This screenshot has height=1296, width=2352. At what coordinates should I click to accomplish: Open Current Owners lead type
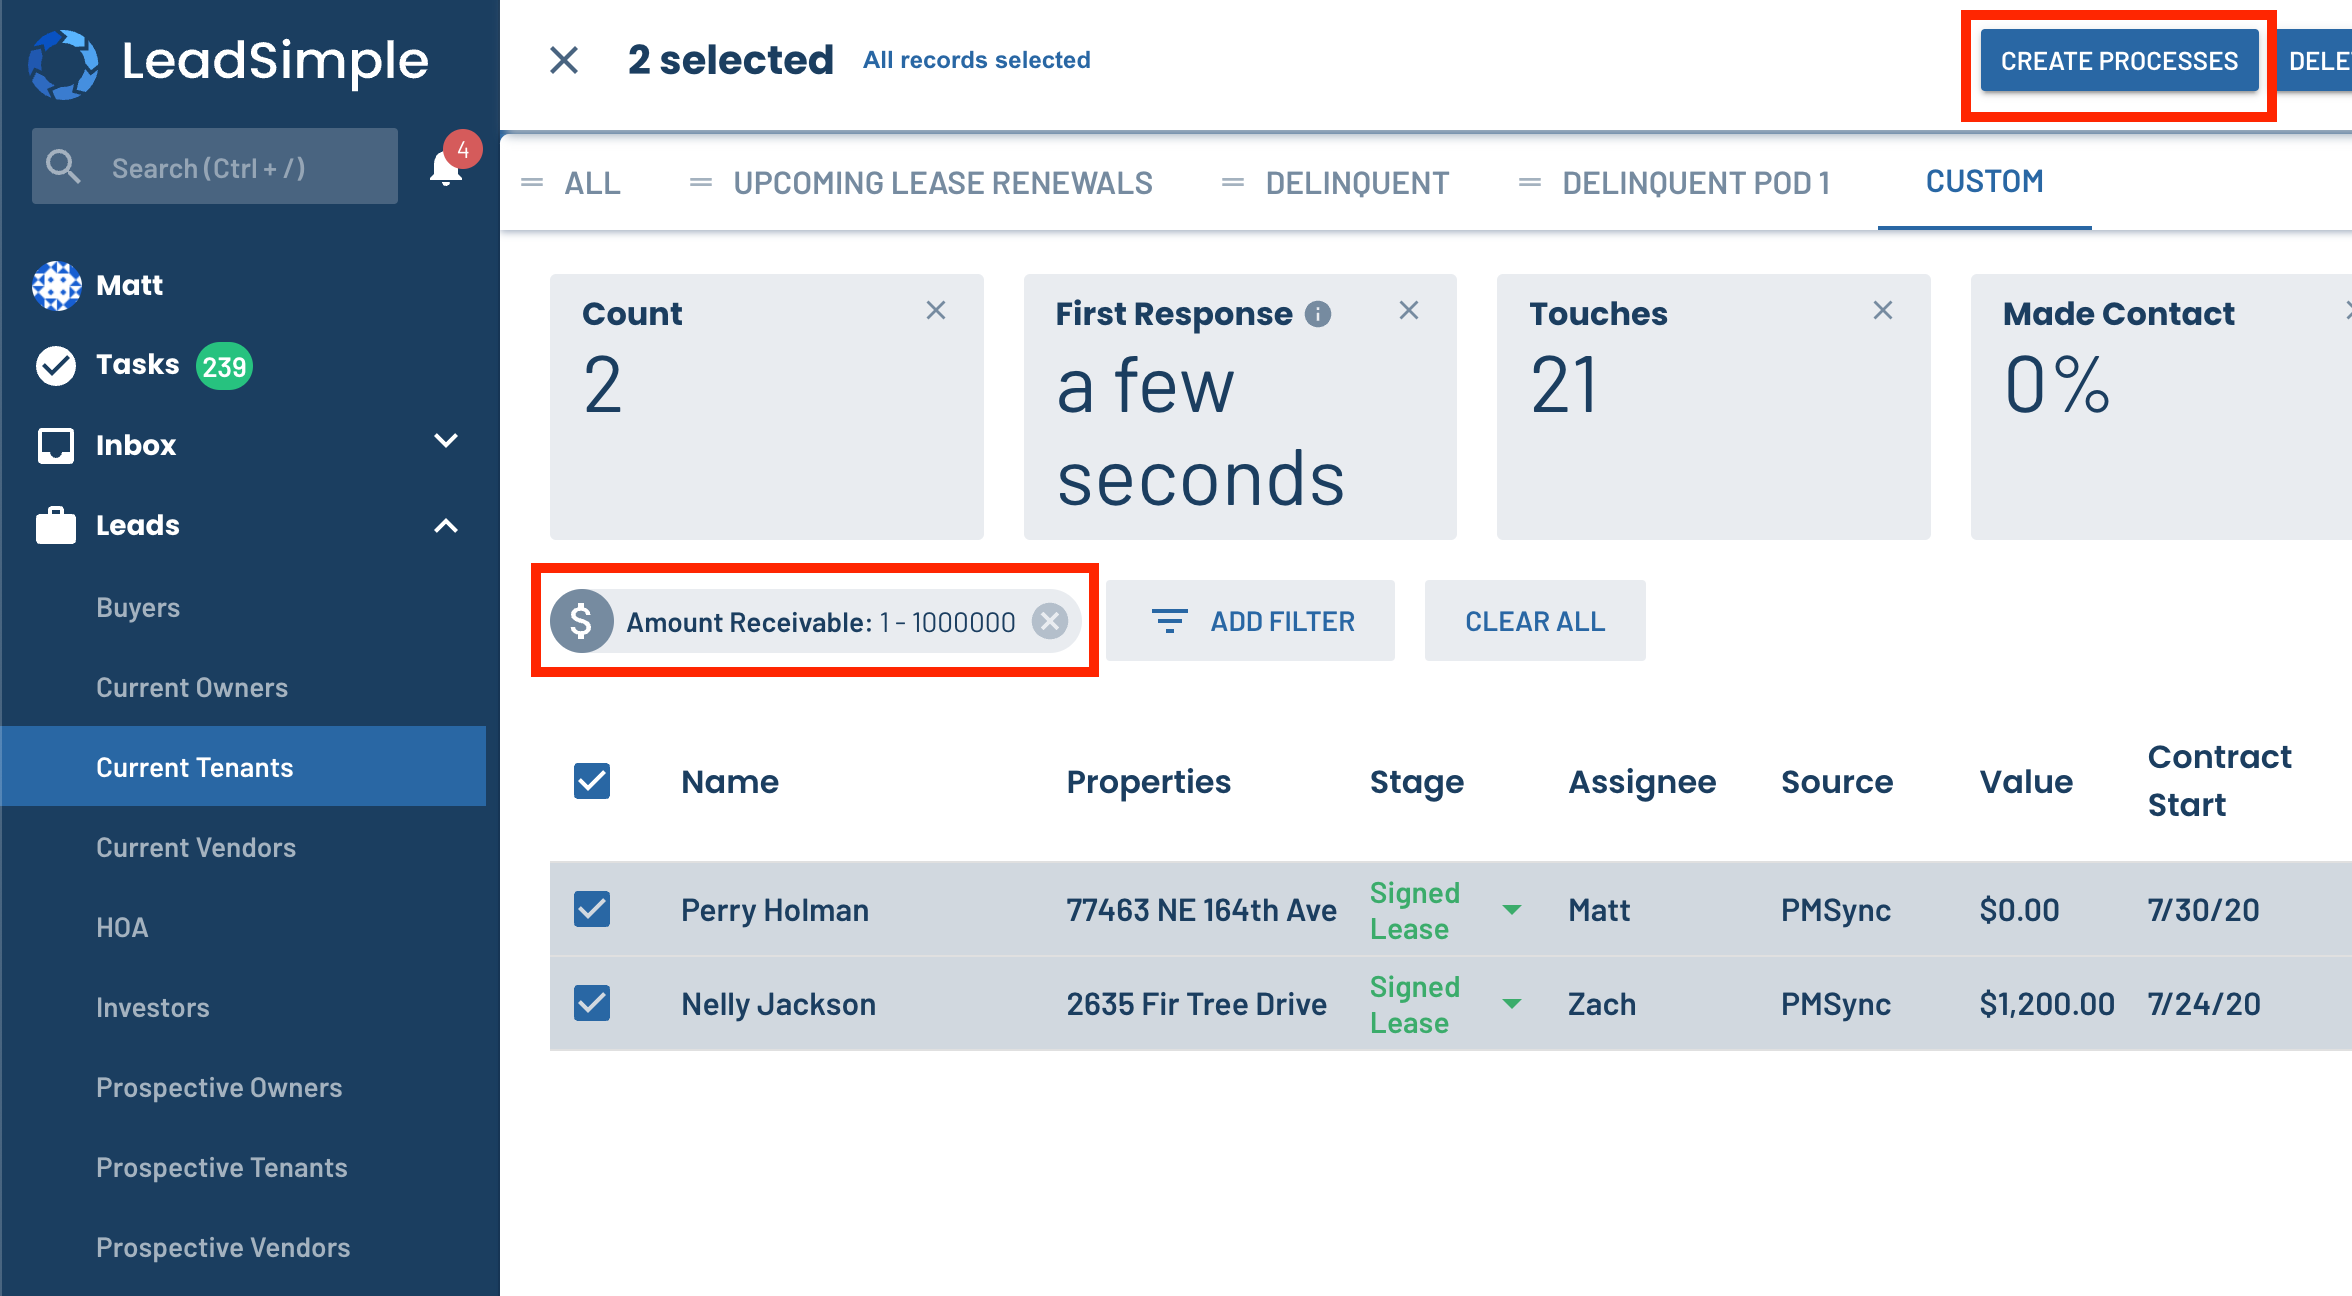pyautogui.click(x=192, y=687)
